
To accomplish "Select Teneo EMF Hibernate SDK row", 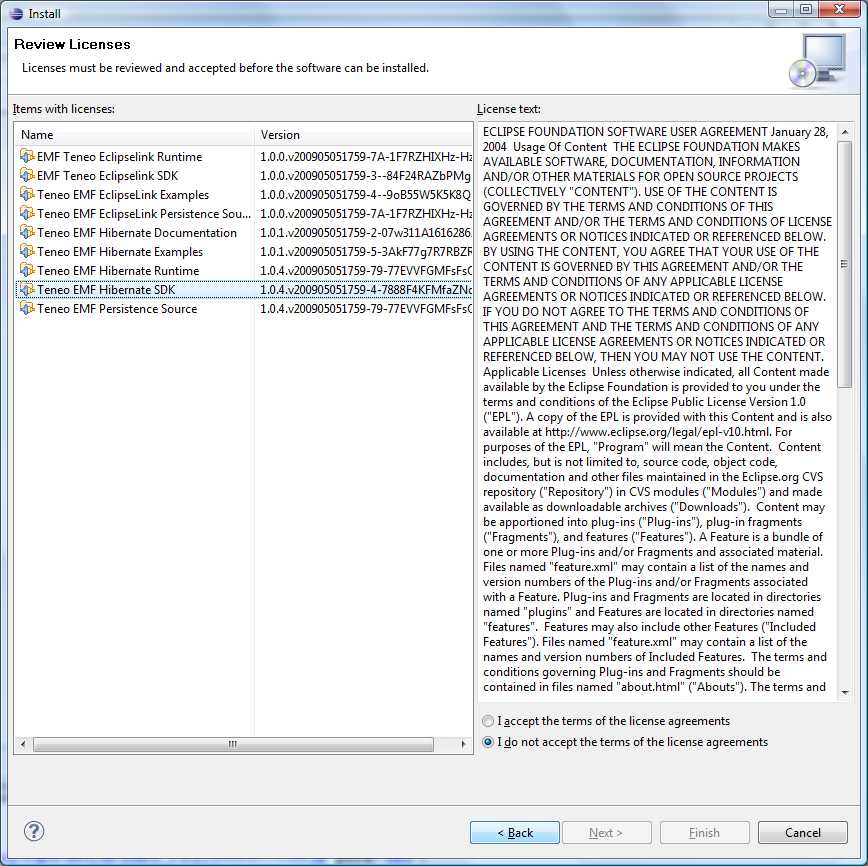I will pyautogui.click(x=244, y=290).
